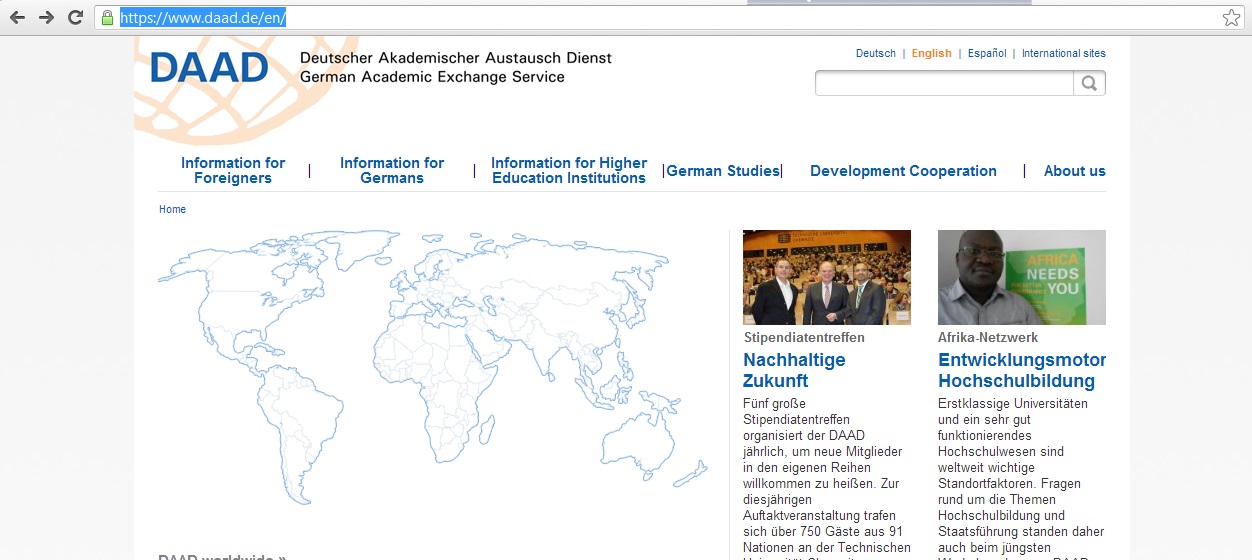Reload the page with the refresh icon

[75, 17]
